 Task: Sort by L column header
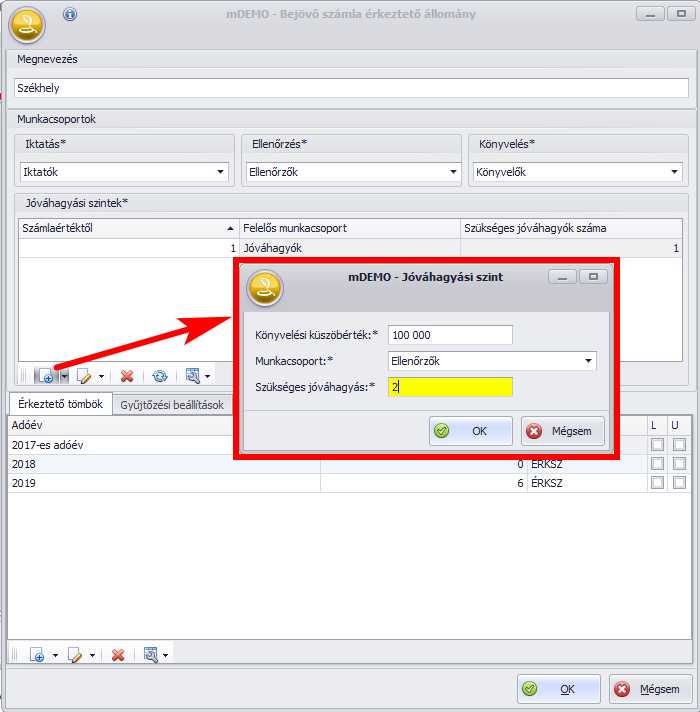657,425
